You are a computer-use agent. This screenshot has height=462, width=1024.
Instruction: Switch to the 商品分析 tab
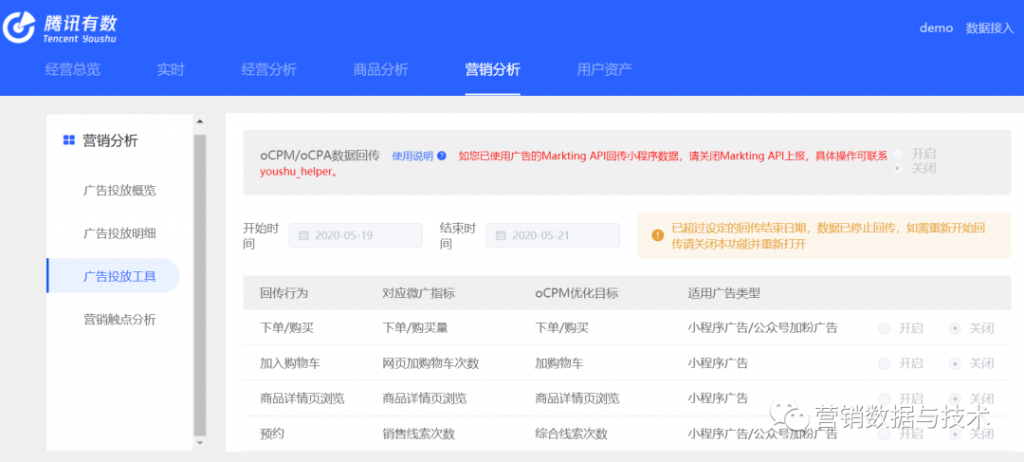(x=381, y=70)
